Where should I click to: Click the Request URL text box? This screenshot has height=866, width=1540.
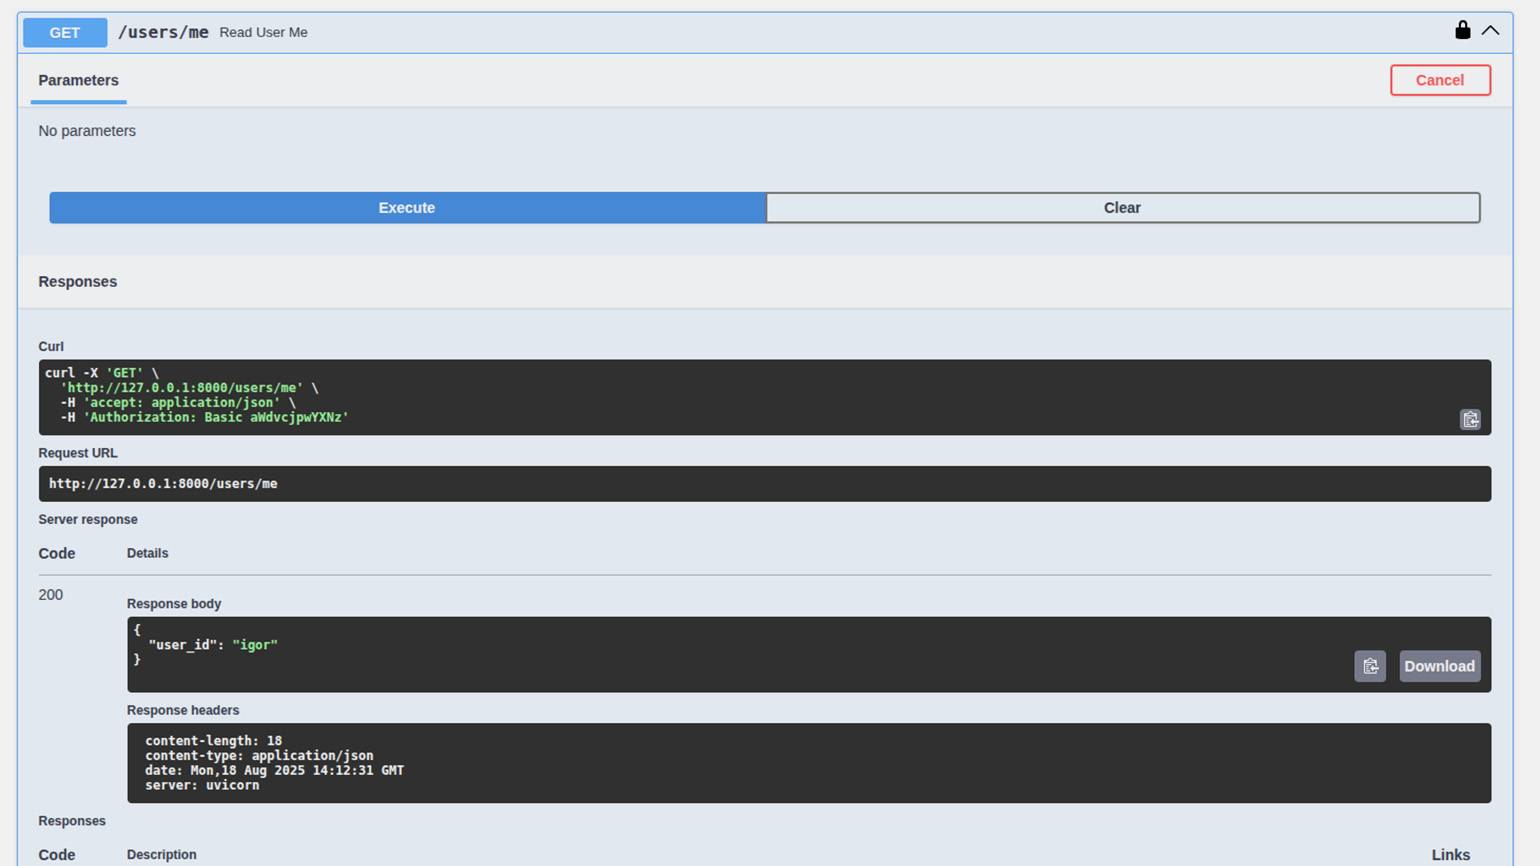click(700, 484)
